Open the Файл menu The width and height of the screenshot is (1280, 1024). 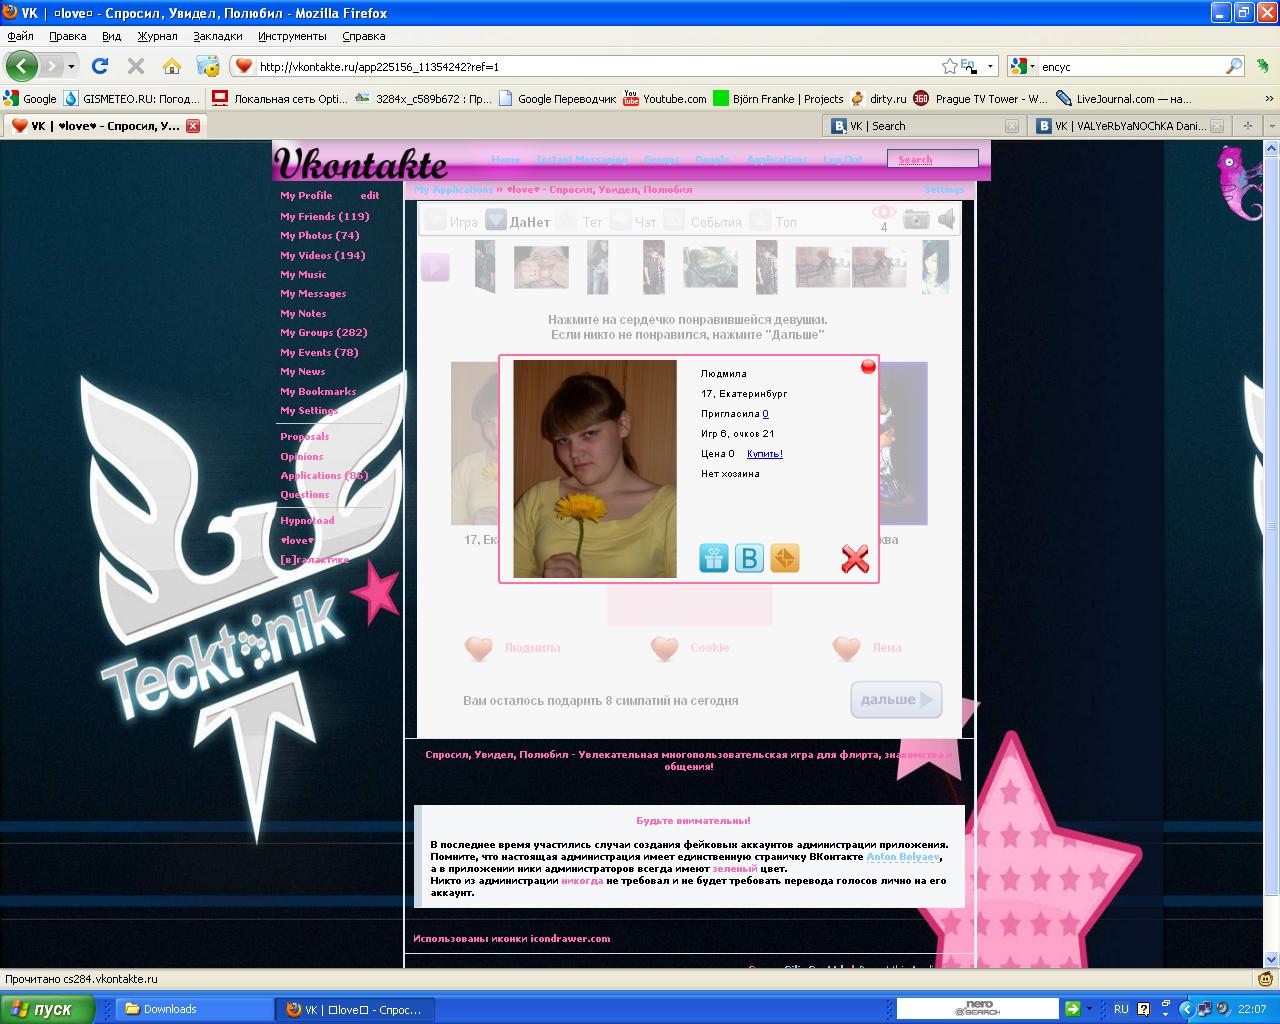tap(20, 36)
